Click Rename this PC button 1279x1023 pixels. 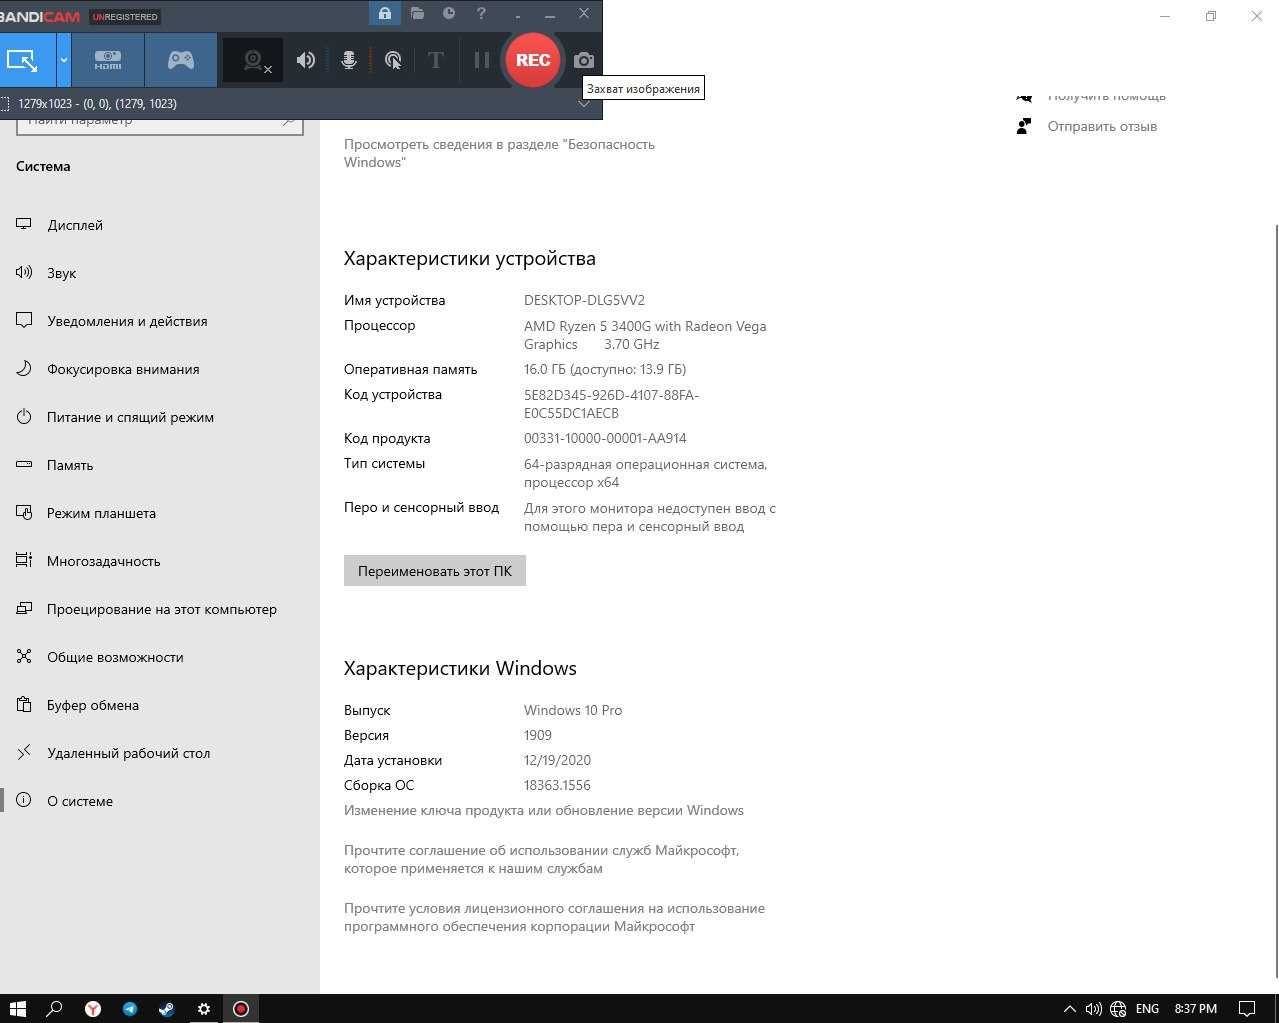435,571
